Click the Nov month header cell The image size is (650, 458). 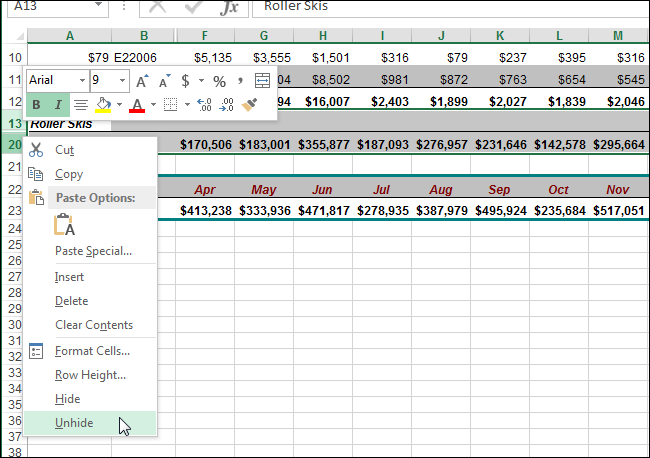(618, 190)
